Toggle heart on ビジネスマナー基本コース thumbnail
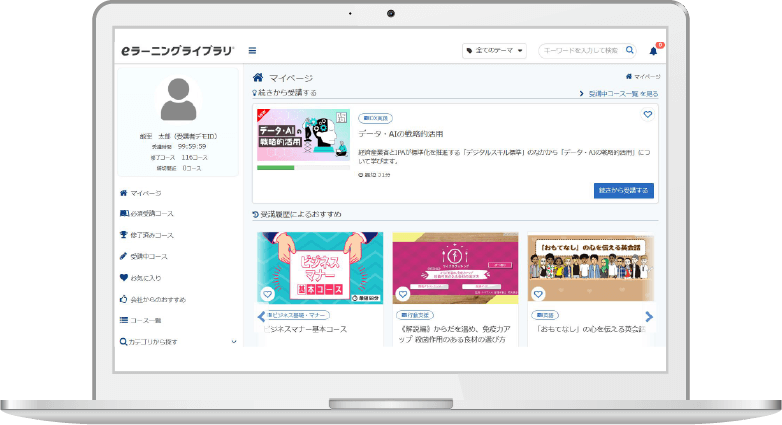The image size is (782, 425). (267, 294)
